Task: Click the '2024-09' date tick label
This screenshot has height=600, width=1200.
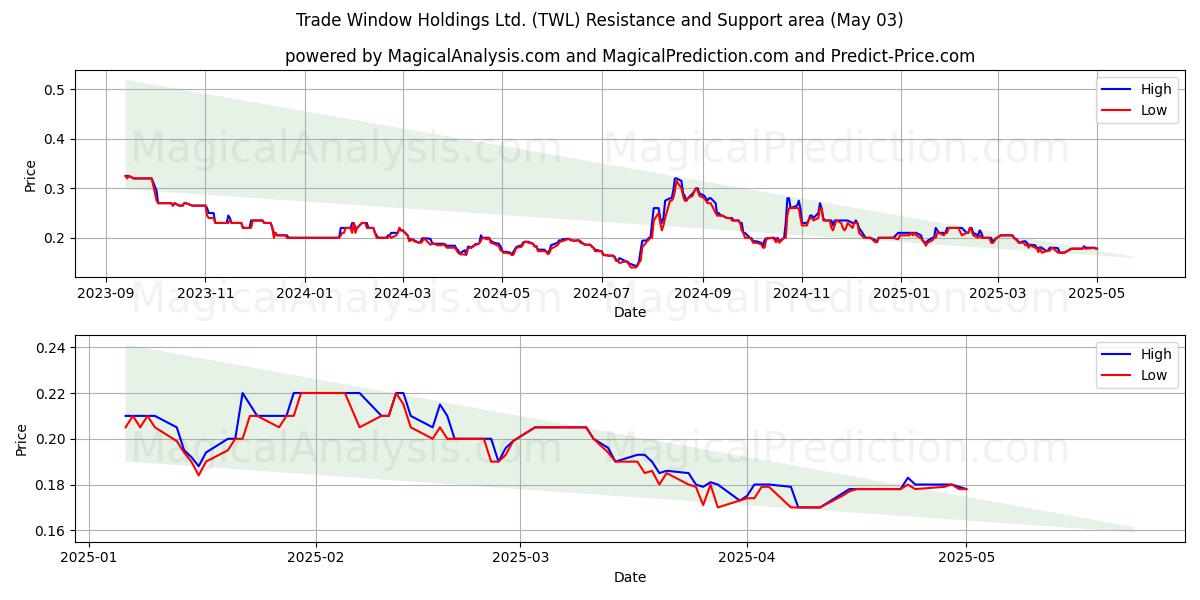Action: (x=702, y=294)
